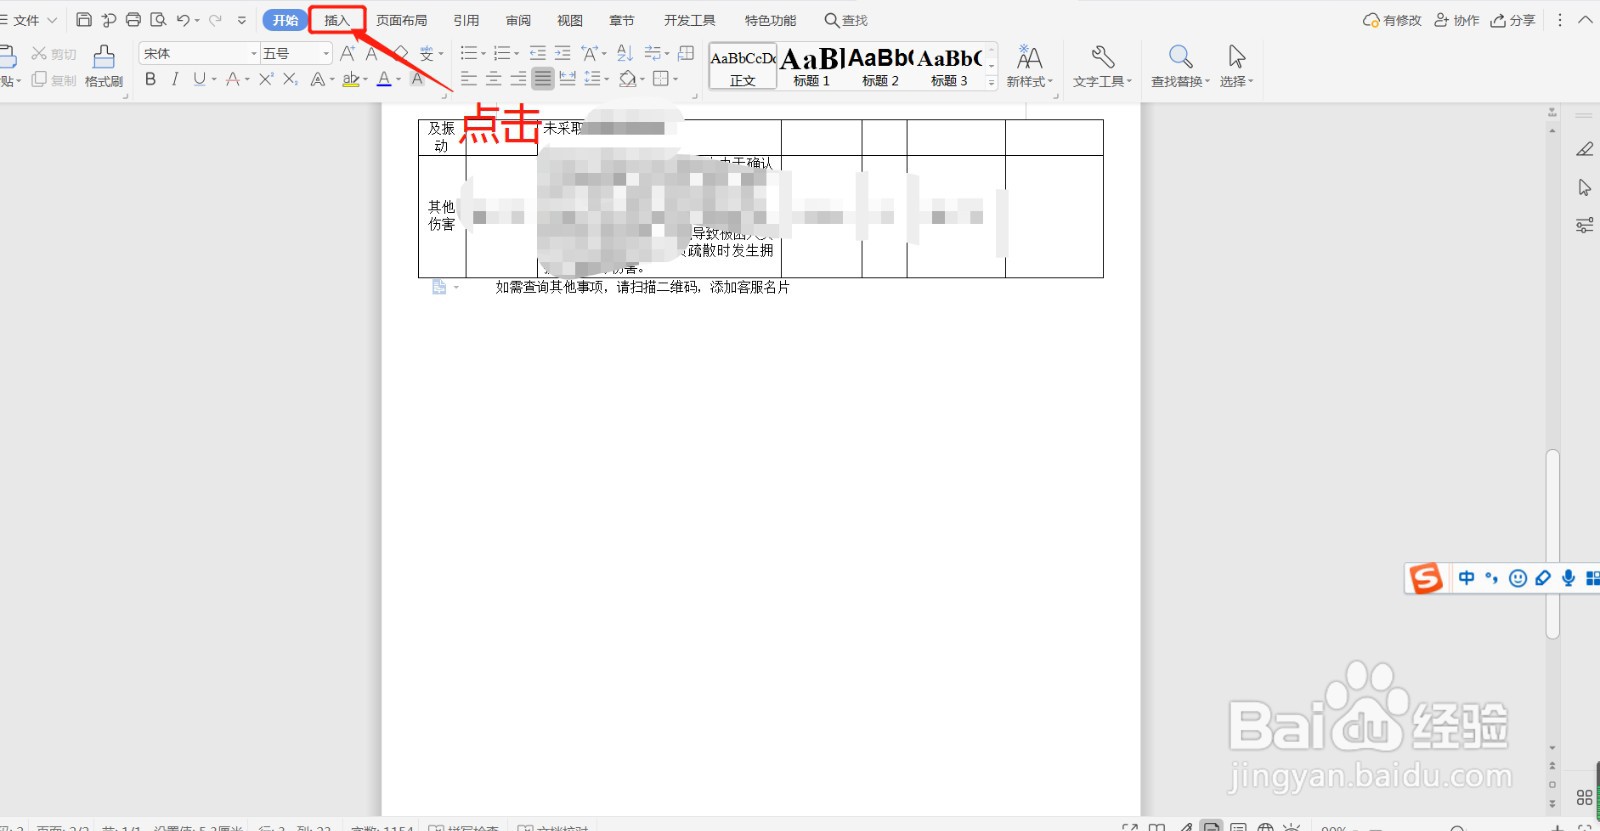The image size is (1600, 831).
Task: Collapse the ribbon with the top-right chevron
Action: 1585,20
